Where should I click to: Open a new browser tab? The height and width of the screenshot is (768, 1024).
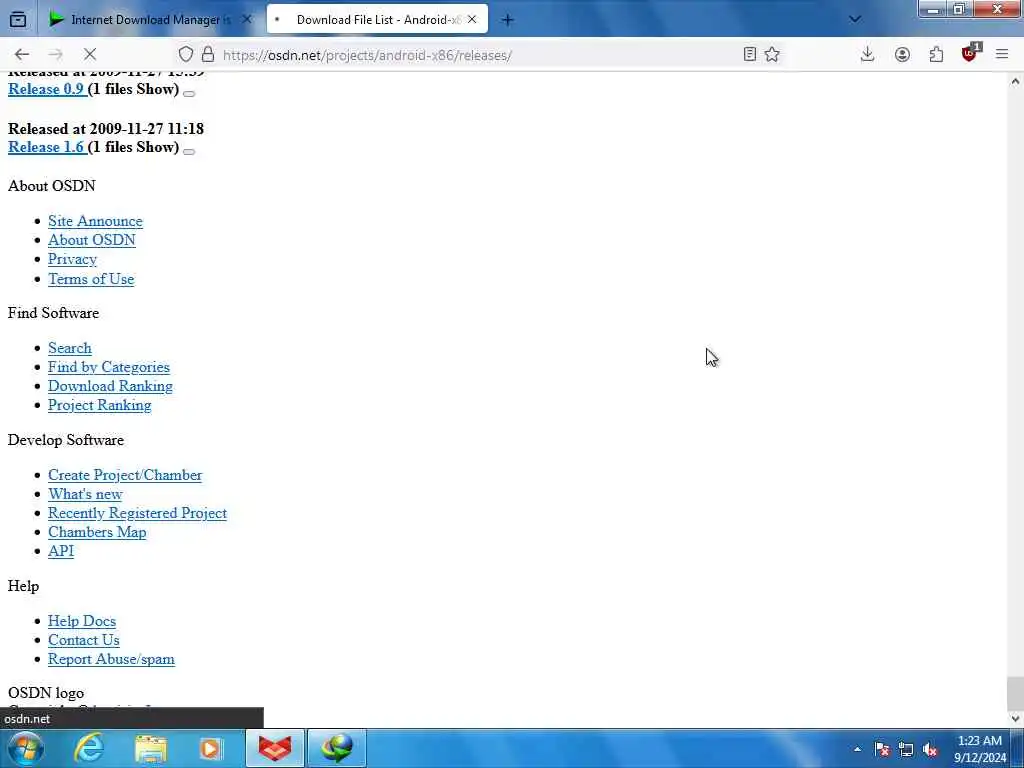pos(507,20)
